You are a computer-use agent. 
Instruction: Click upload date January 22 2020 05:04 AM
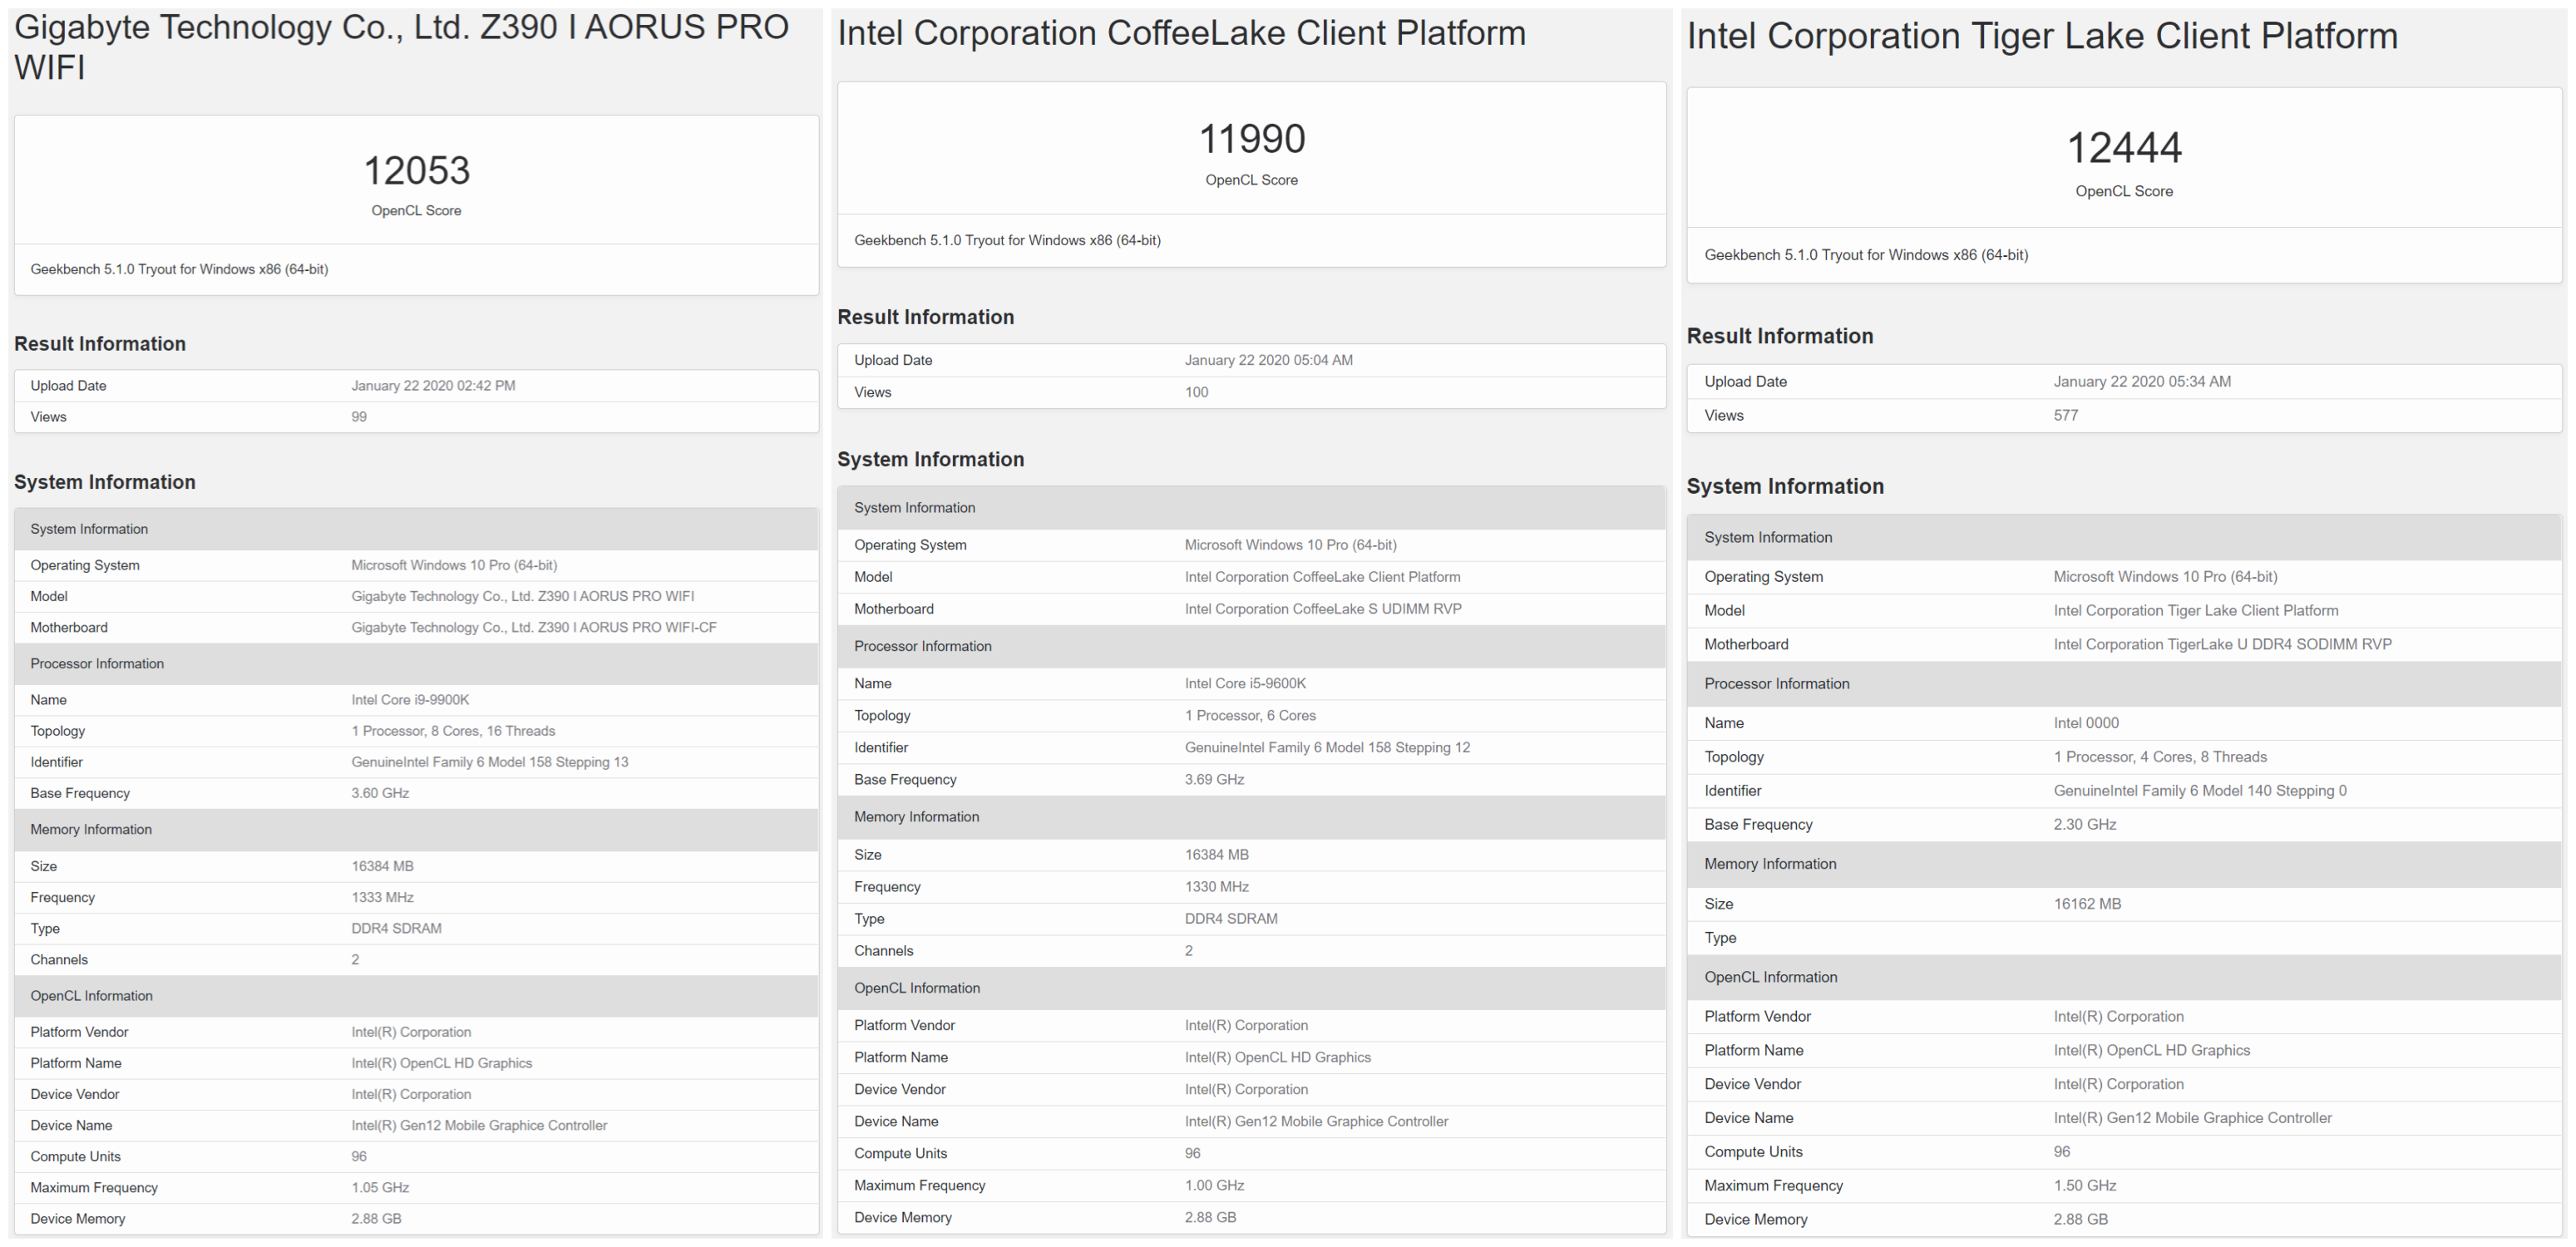tap(1268, 360)
